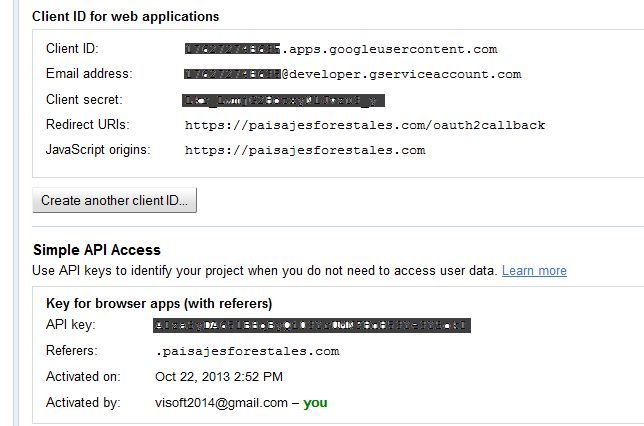The image size is (644, 426).
Task: Click the redacted Client secret value
Action: tap(283, 100)
